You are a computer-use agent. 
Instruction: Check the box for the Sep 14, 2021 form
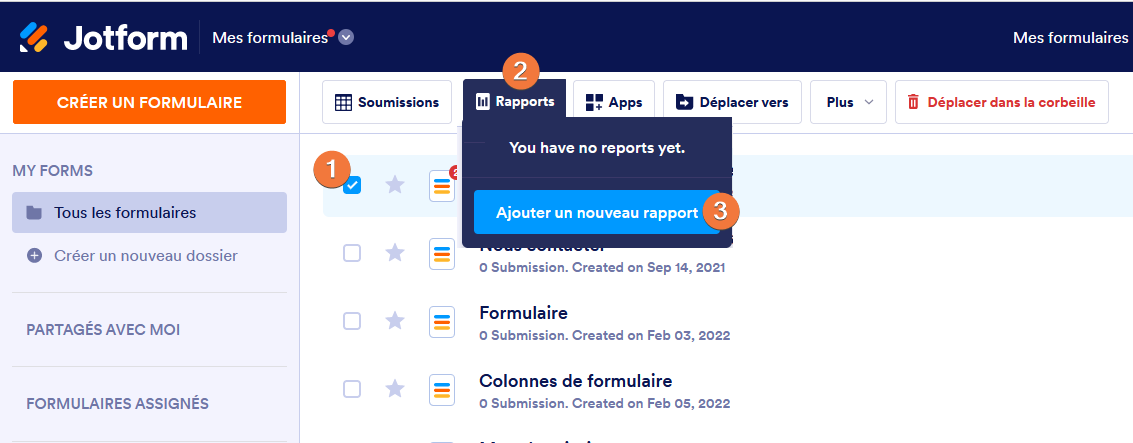[352, 253]
